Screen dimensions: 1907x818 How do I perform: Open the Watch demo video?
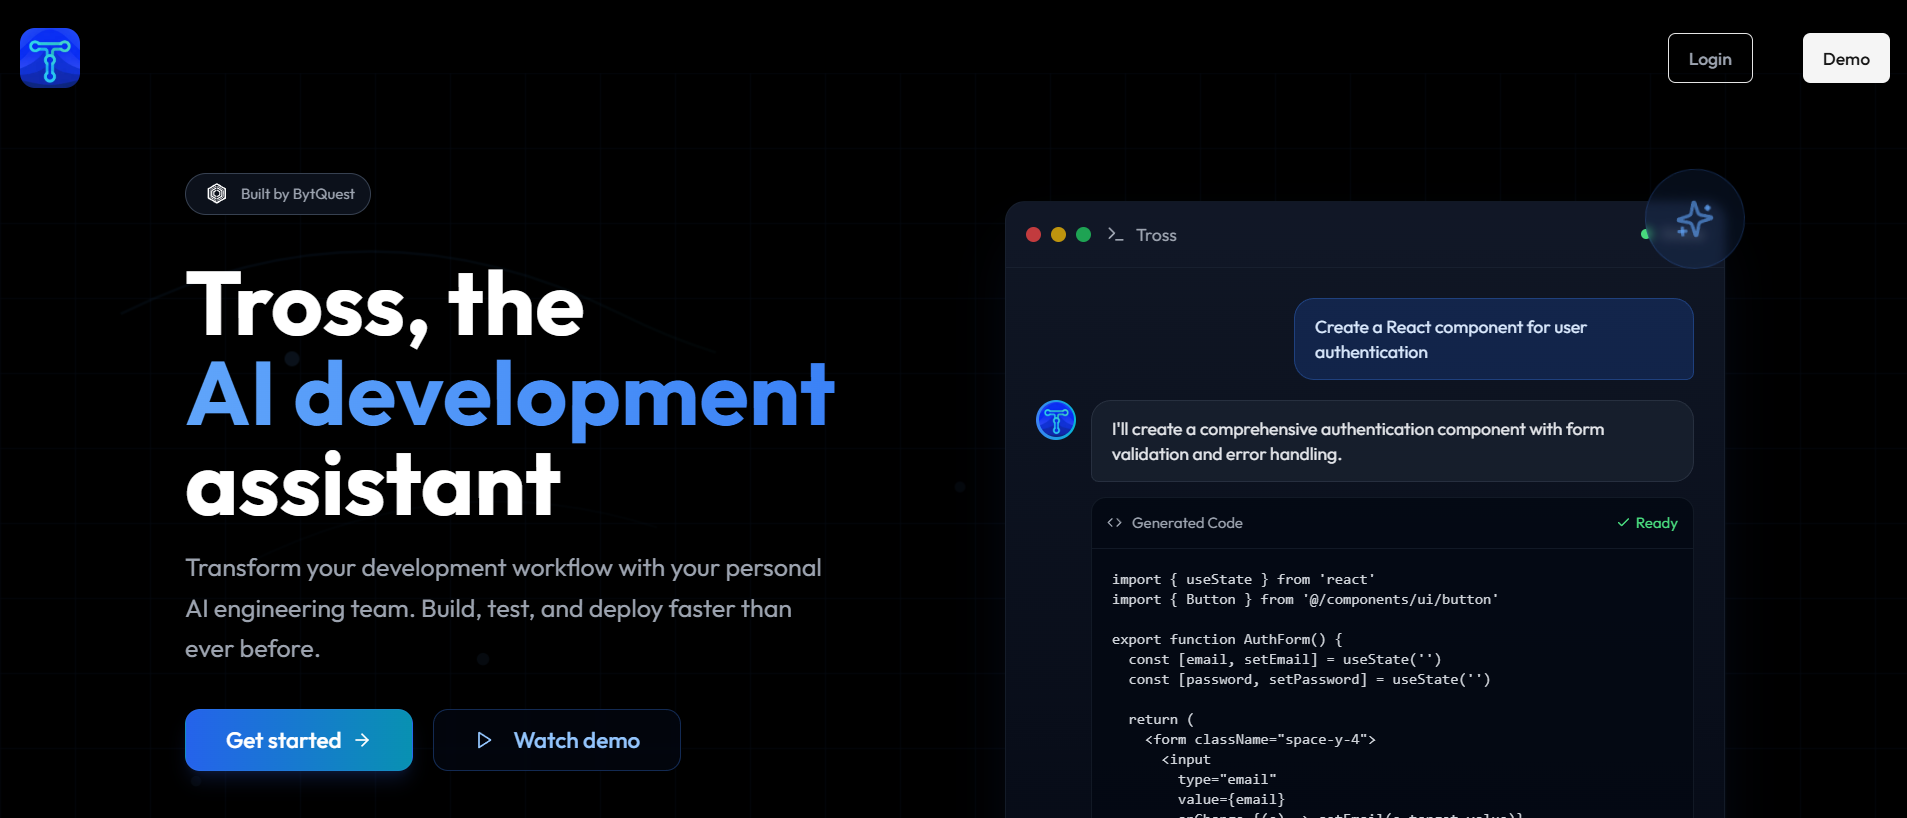[557, 740]
